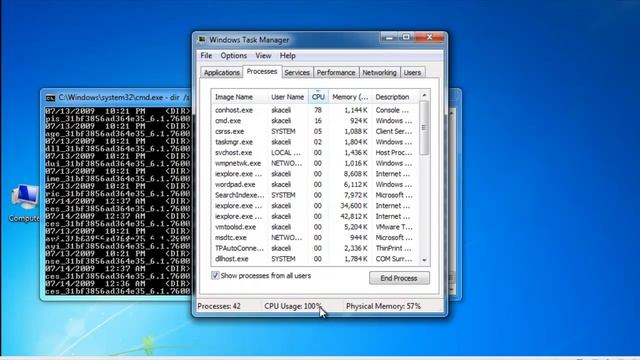Select the taskmgr.exe process row

pyautogui.click(x=315, y=142)
